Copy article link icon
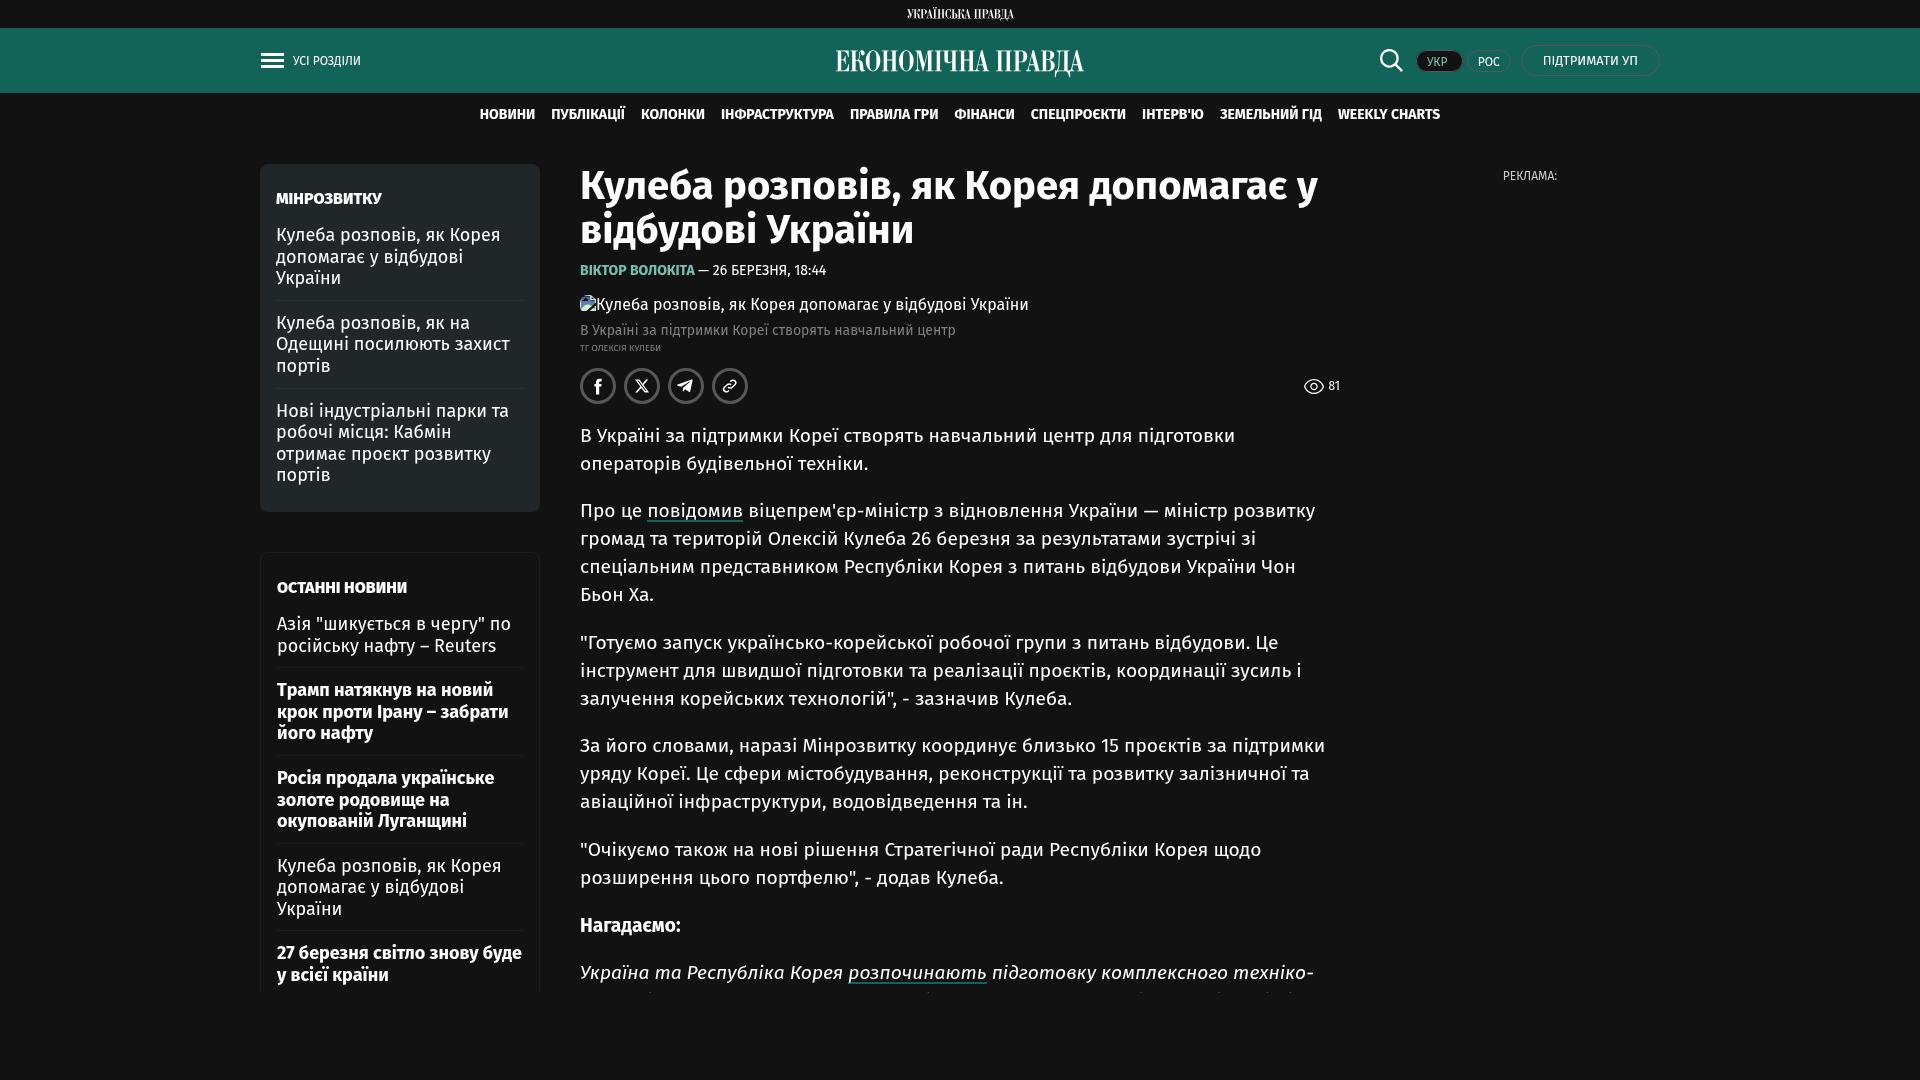The image size is (1920, 1080). [730, 386]
